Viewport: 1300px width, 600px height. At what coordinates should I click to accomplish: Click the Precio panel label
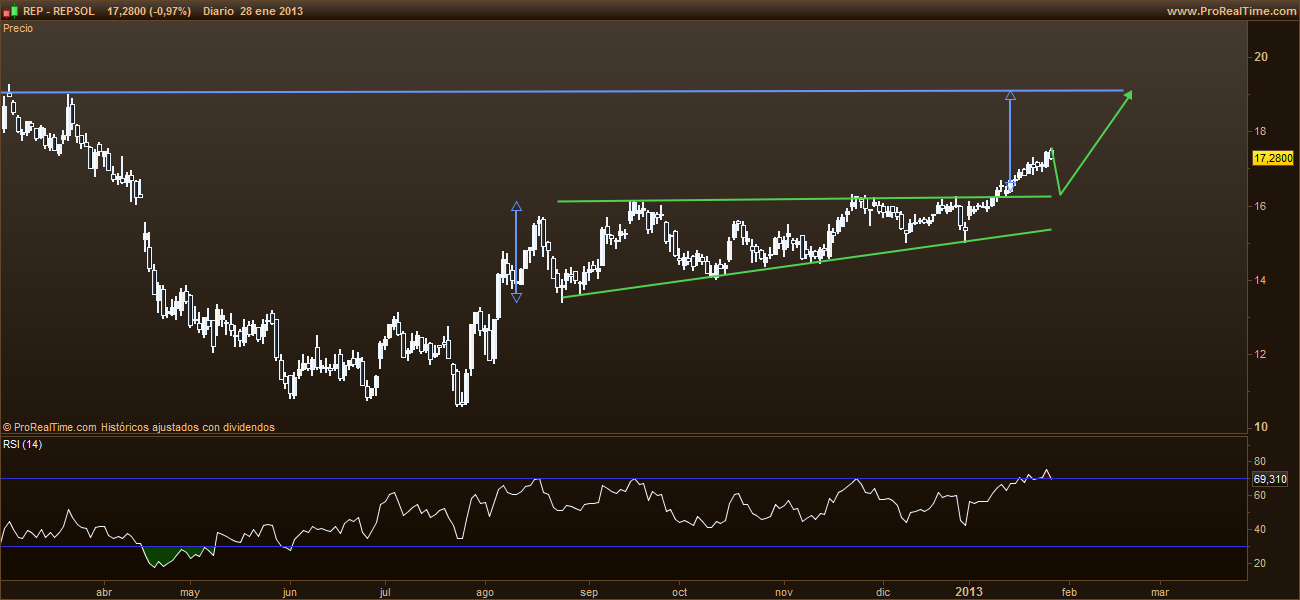(x=18, y=28)
